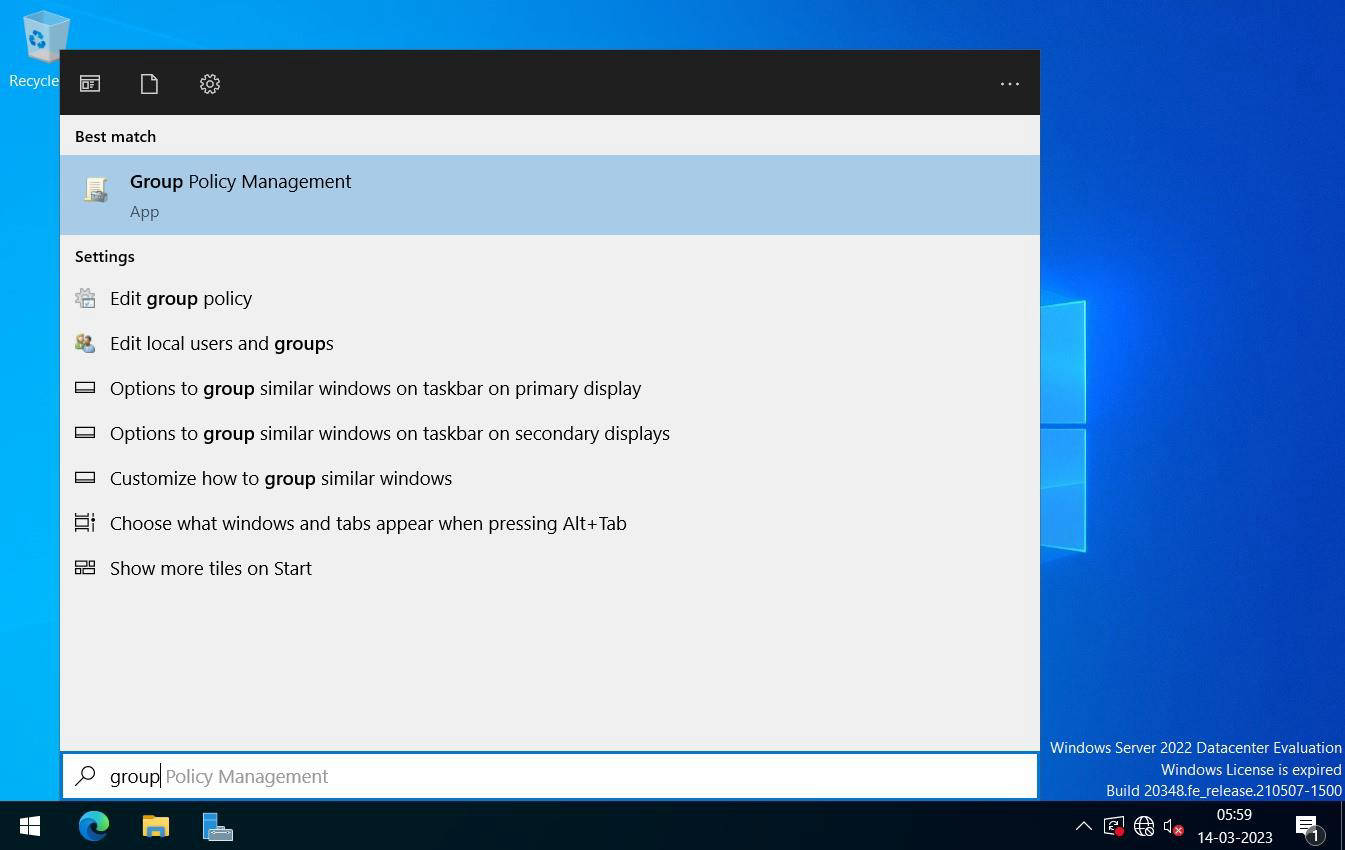Expand the hidden system tray icons chevron
The height and width of the screenshot is (850, 1345).
pos(1083,826)
